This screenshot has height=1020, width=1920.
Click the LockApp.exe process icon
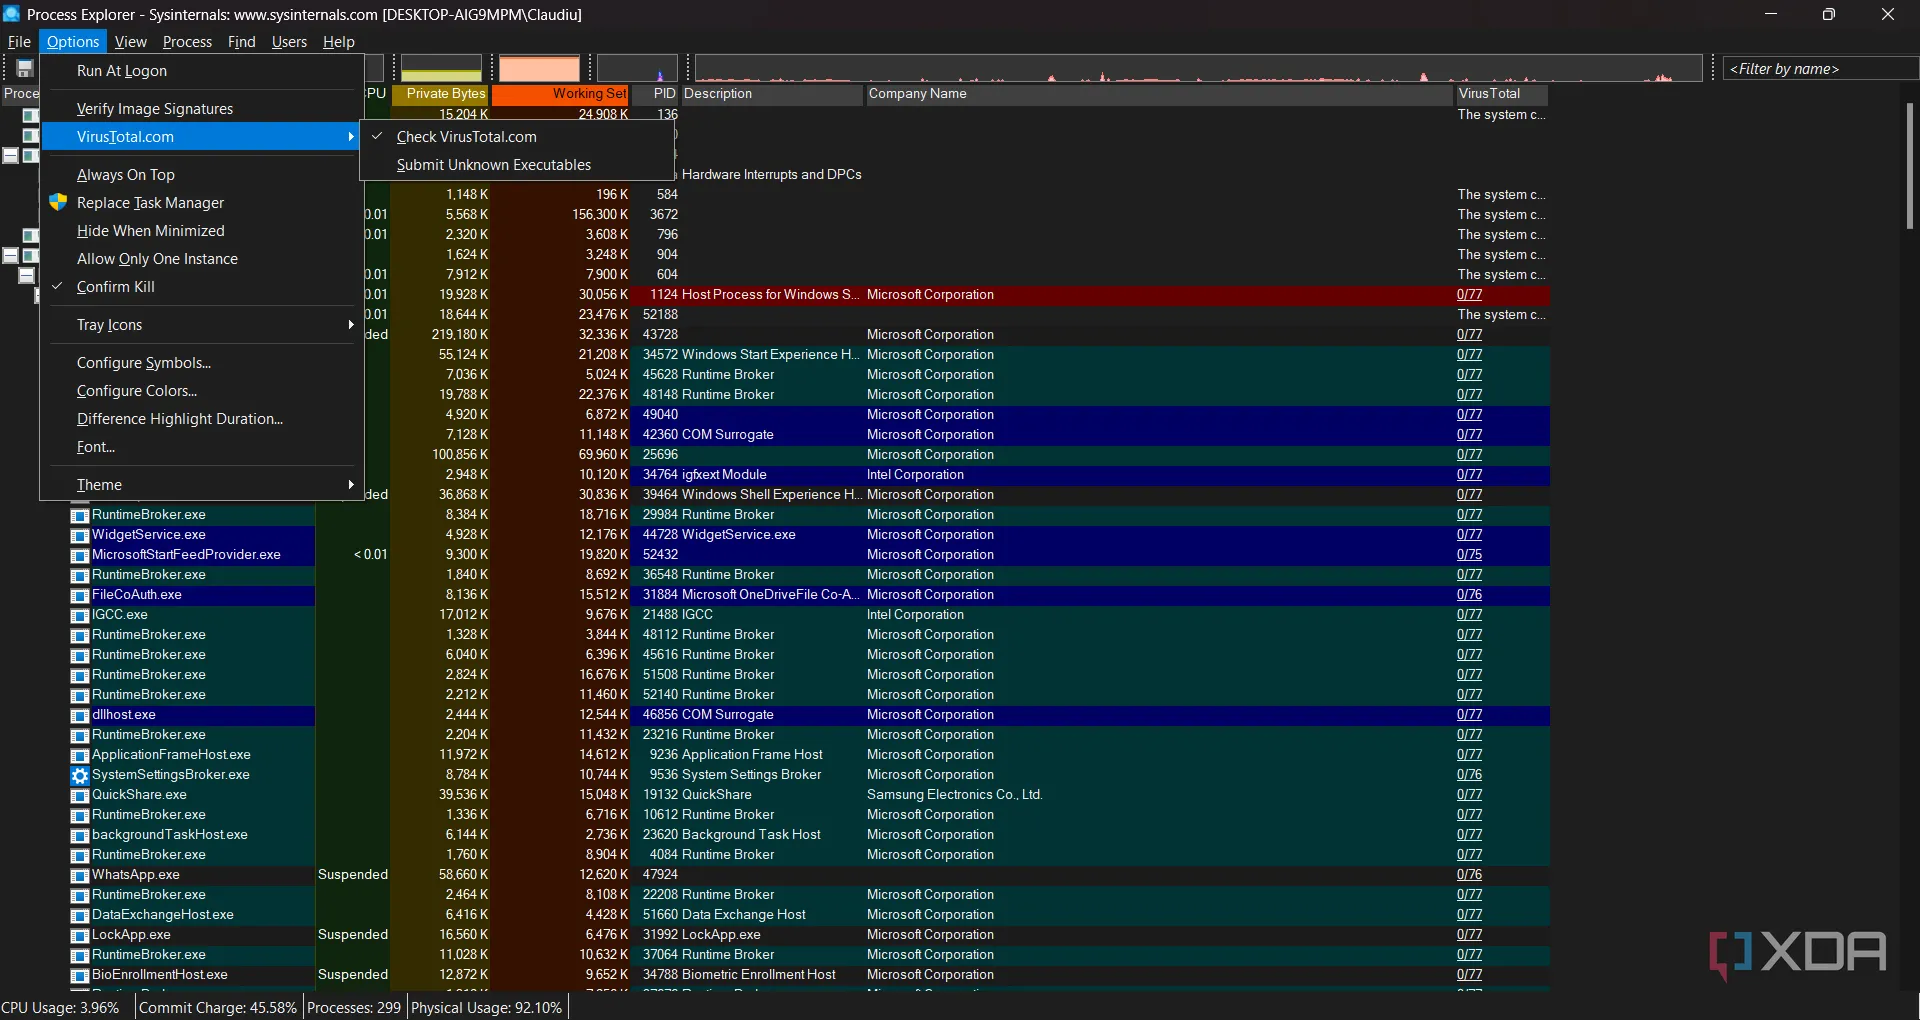(80, 935)
